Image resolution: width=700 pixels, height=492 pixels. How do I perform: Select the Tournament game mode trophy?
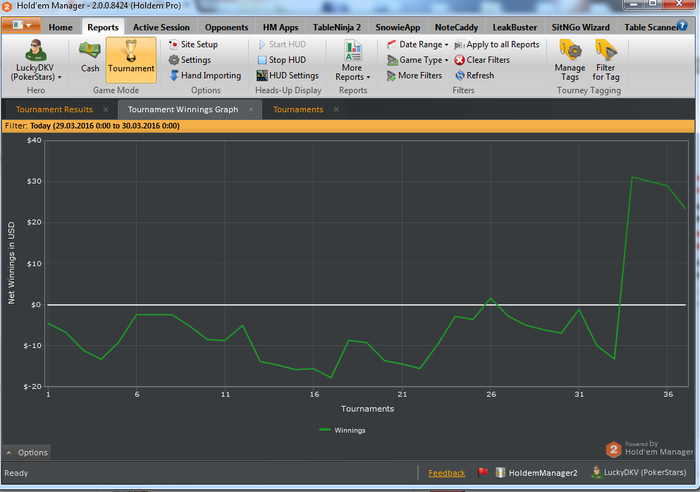(131, 59)
